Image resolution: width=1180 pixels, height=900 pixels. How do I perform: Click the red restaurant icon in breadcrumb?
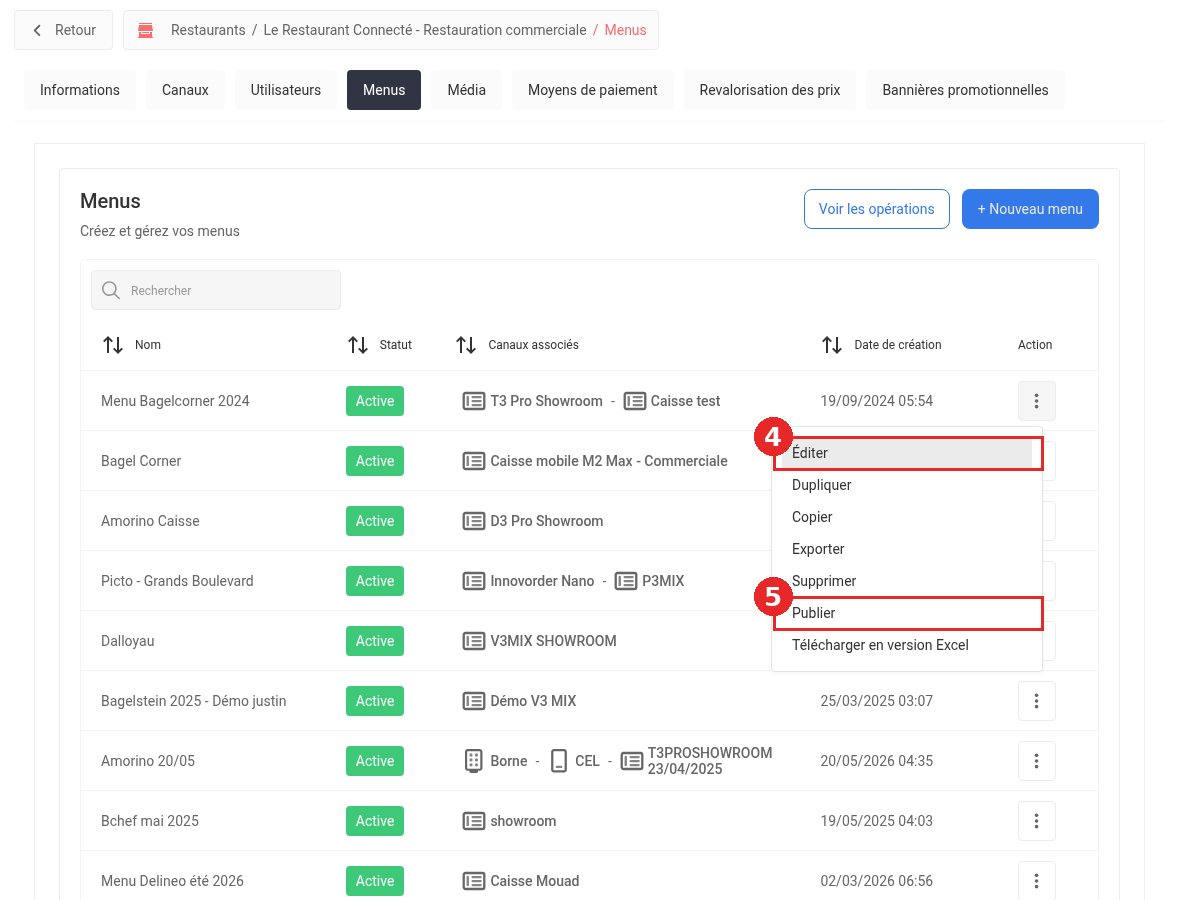pyautogui.click(x=146, y=30)
